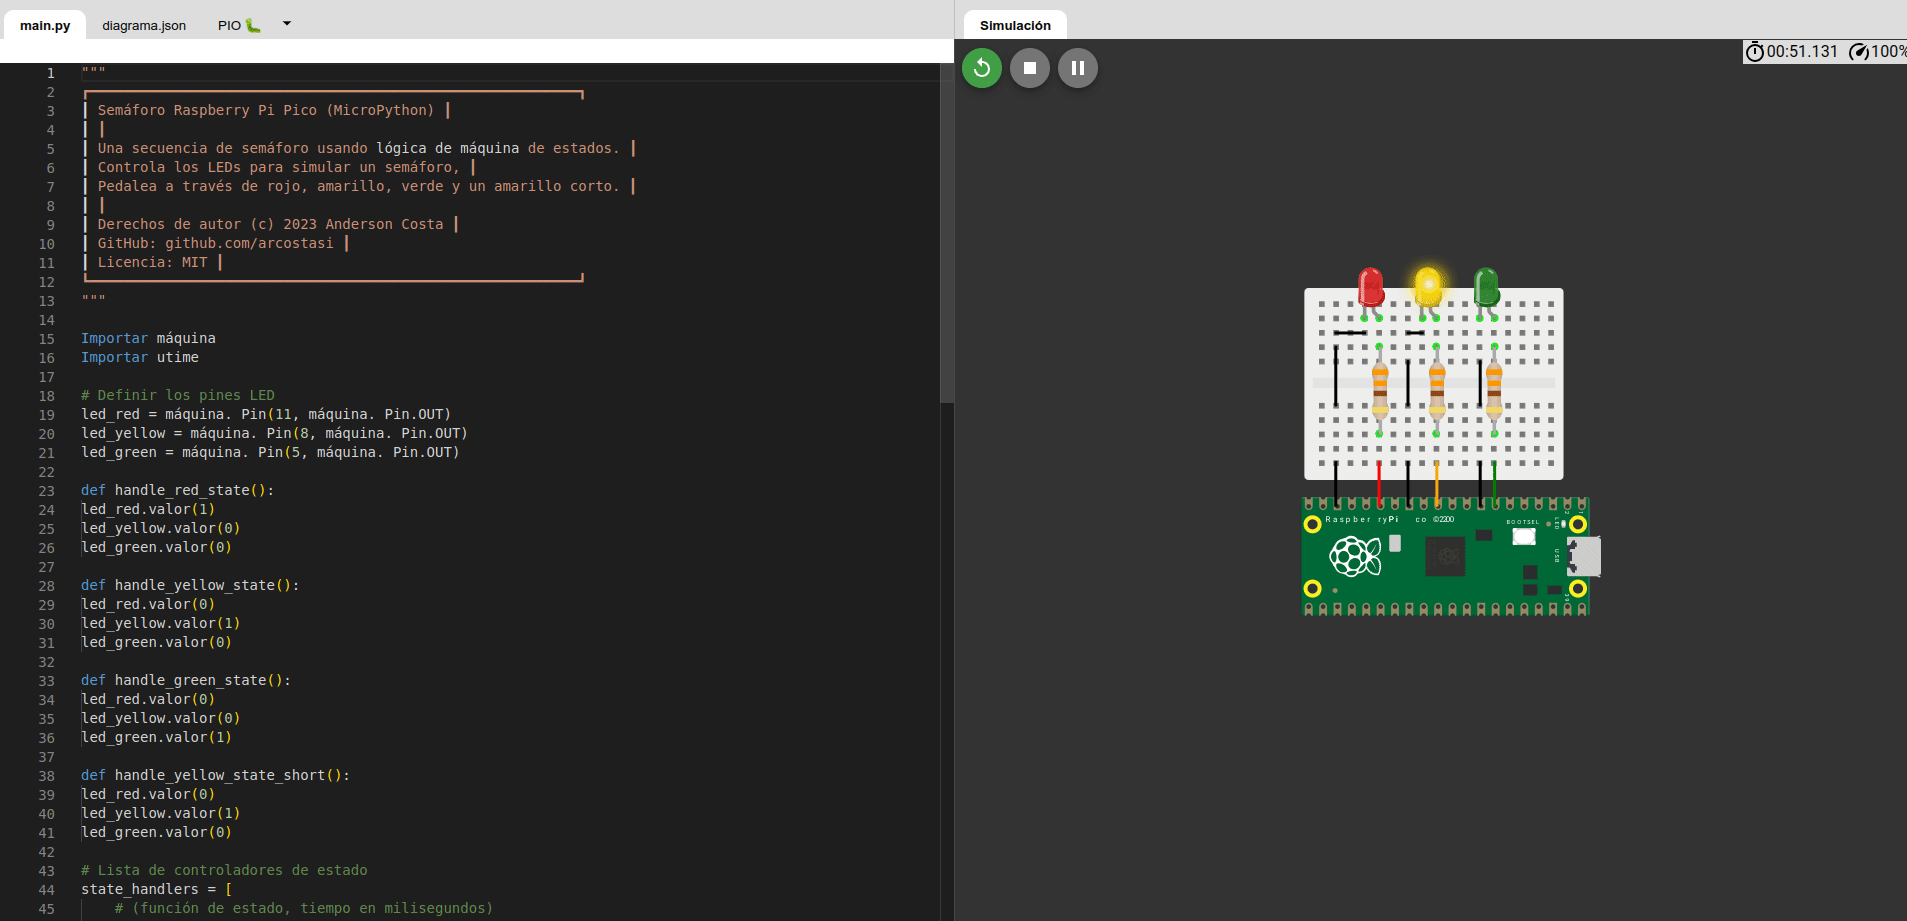Open the PIO debugger tab

pyautogui.click(x=238, y=25)
